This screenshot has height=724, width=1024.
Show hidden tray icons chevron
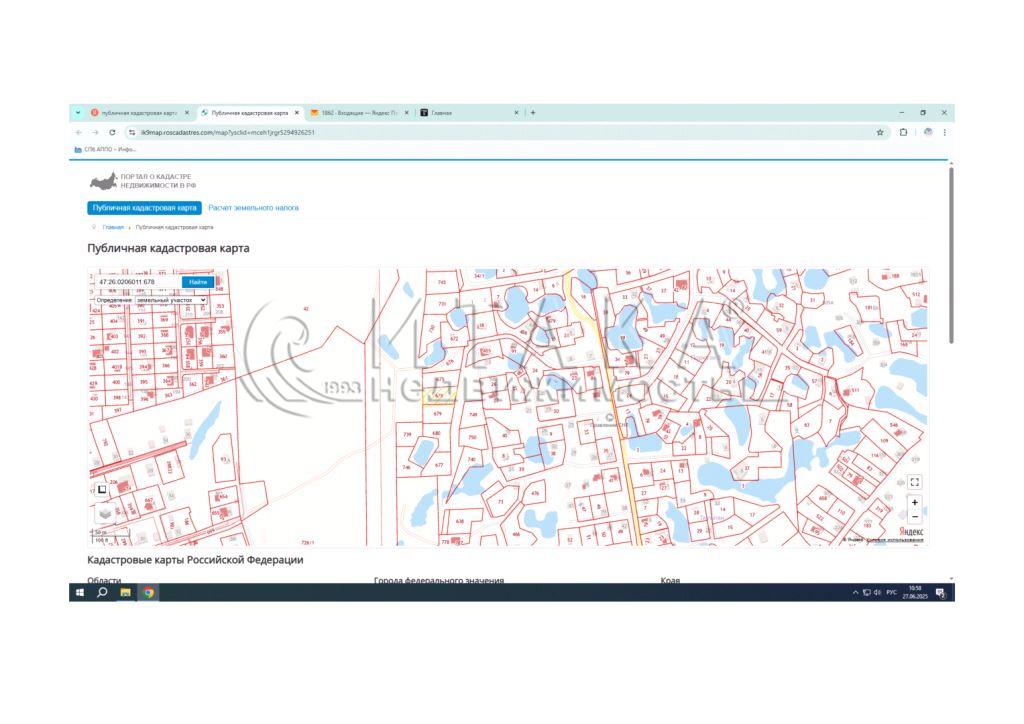[856, 593]
